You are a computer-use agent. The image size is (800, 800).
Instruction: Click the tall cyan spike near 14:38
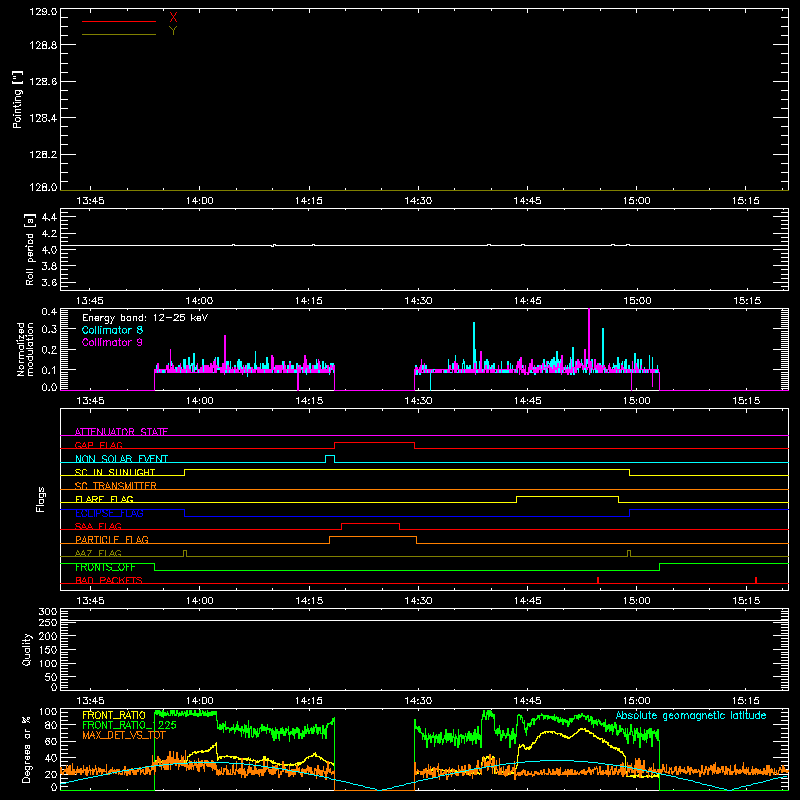coord(474,344)
